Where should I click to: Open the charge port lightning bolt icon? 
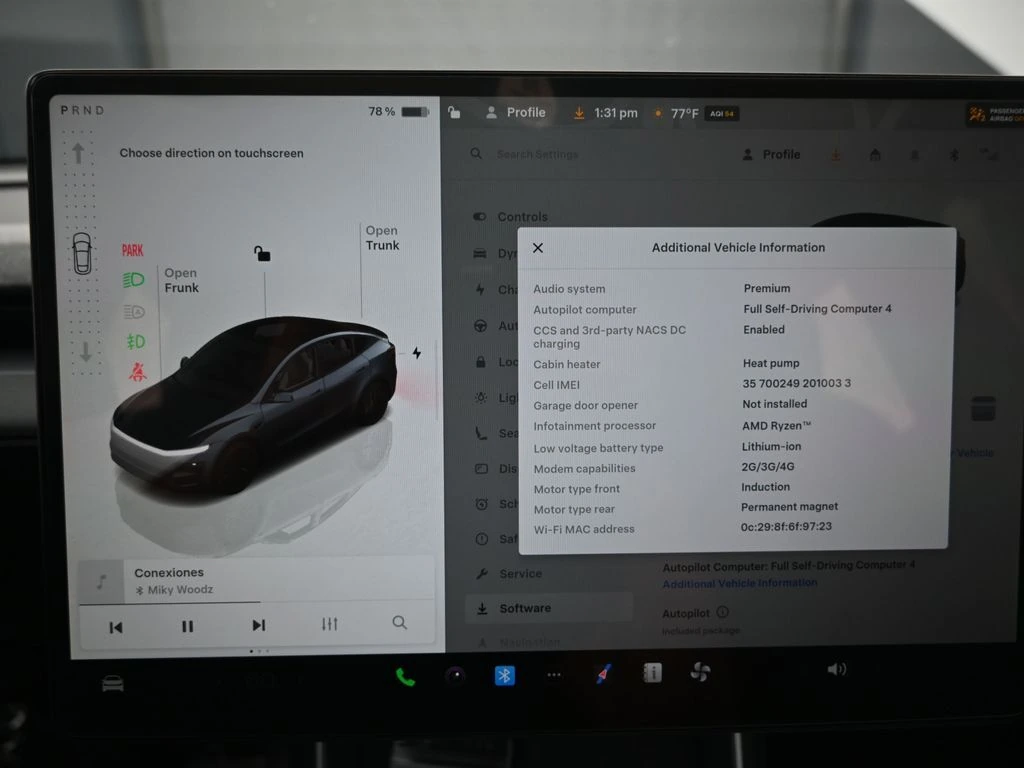416,353
